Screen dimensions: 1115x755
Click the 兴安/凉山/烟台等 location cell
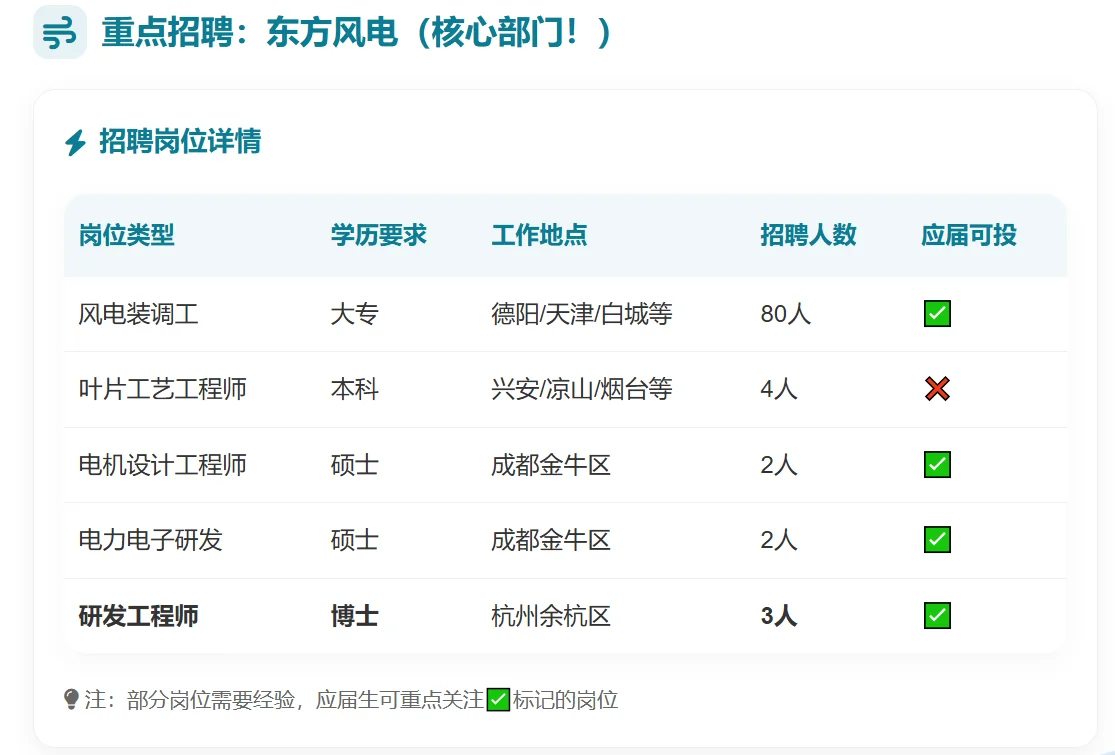click(582, 389)
